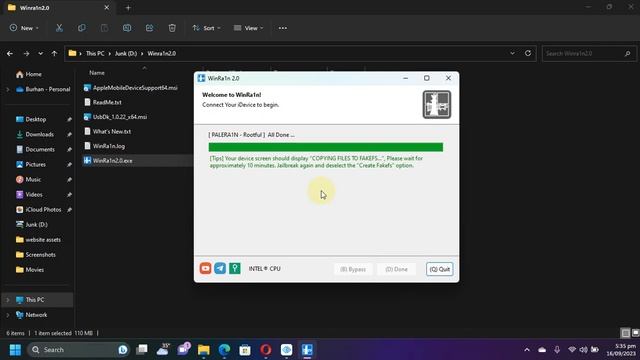The height and width of the screenshot is (360, 640).
Task: Open the Windows Start menu
Action: pos(15,350)
